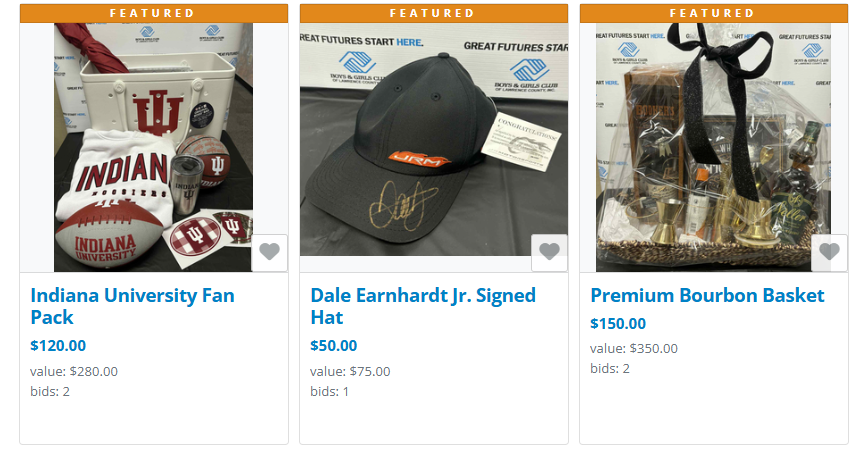859x464 pixels.
Task: Click value $280.00 text on fan pack
Action: click(74, 371)
